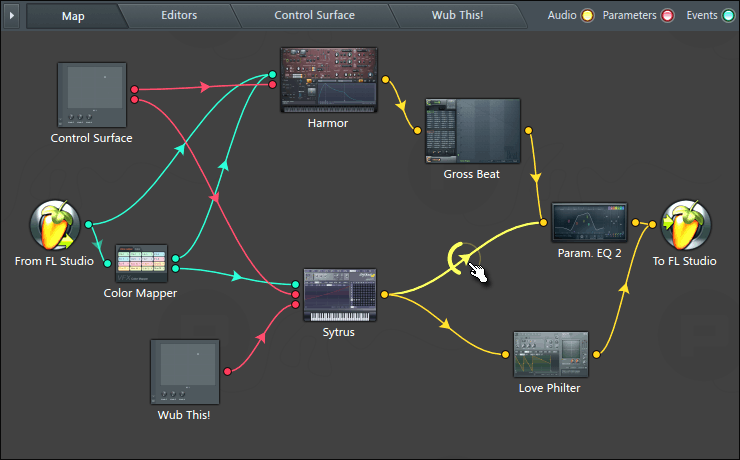This screenshot has height=460, width=740.
Task: Toggle Parameters connections visibility
Action: click(x=668, y=16)
